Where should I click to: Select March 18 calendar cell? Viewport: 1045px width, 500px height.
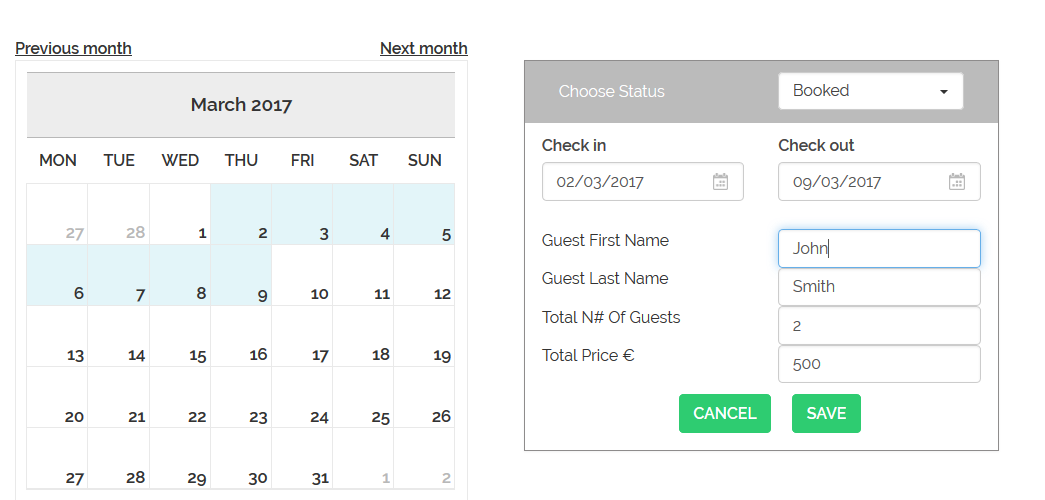point(363,336)
